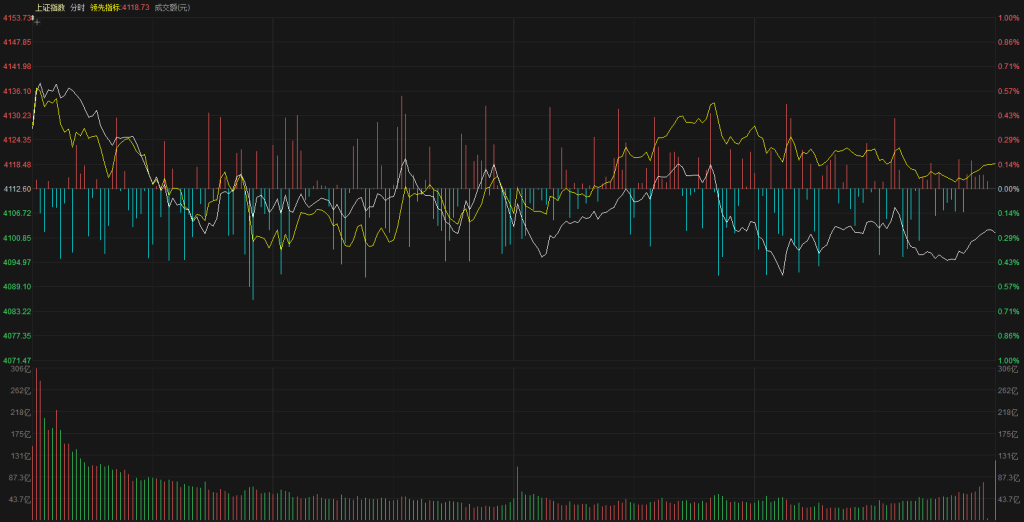Click the 4071.47 bottom price axis label
This screenshot has height=522, width=1024.
tap(17, 360)
